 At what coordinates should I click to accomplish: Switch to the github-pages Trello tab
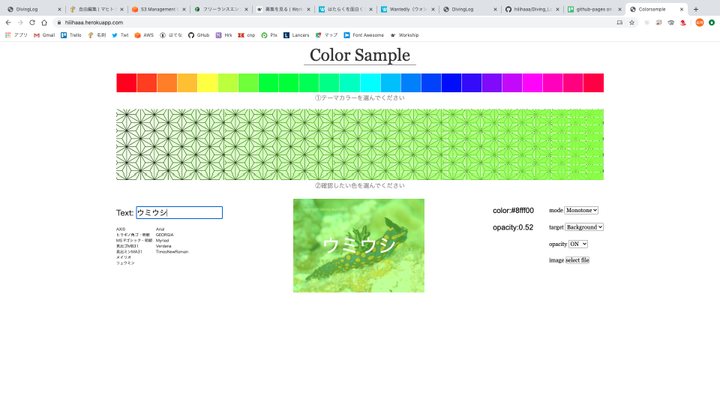point(594,9)
